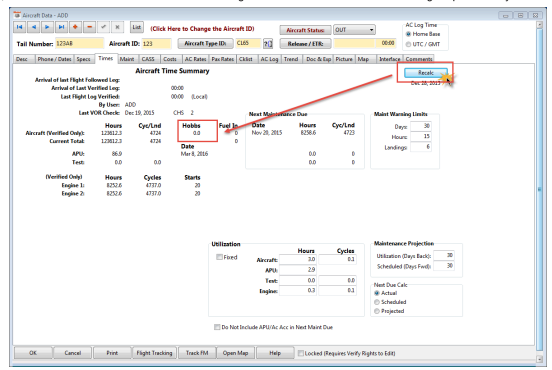Click the X discard changes icon

tap(117, 27)
